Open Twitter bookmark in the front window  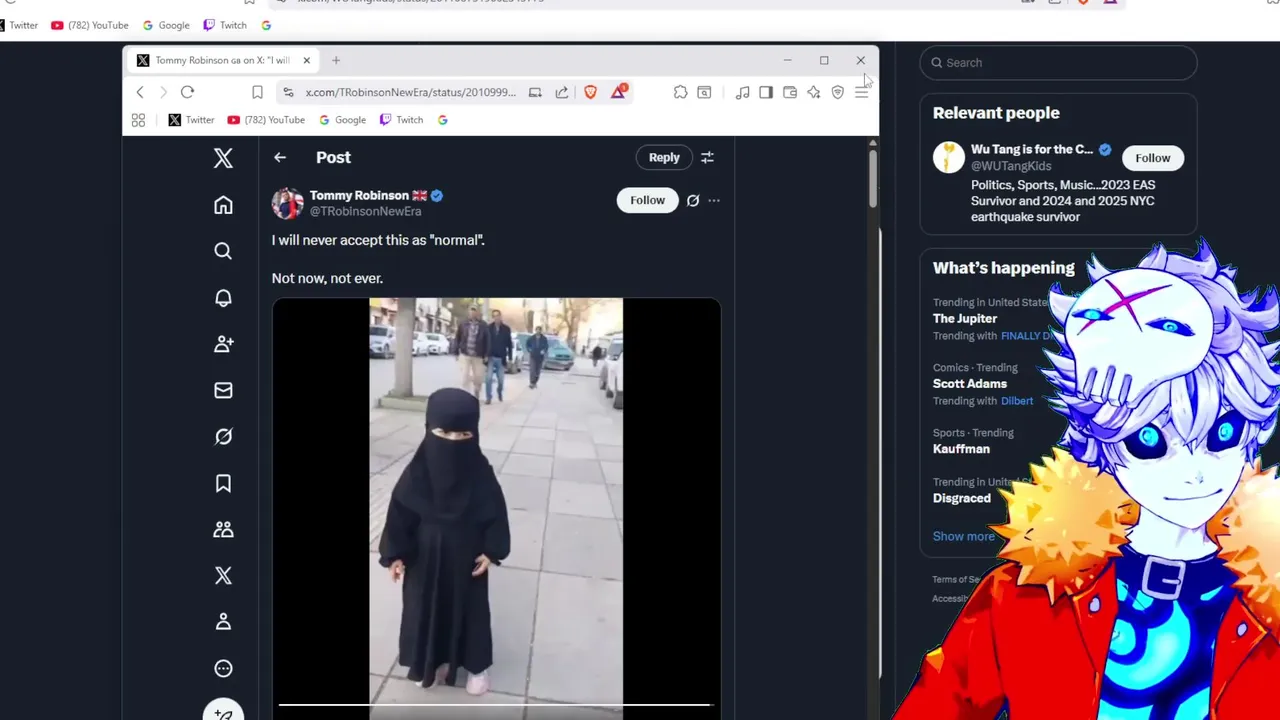[x=191, y=120]
